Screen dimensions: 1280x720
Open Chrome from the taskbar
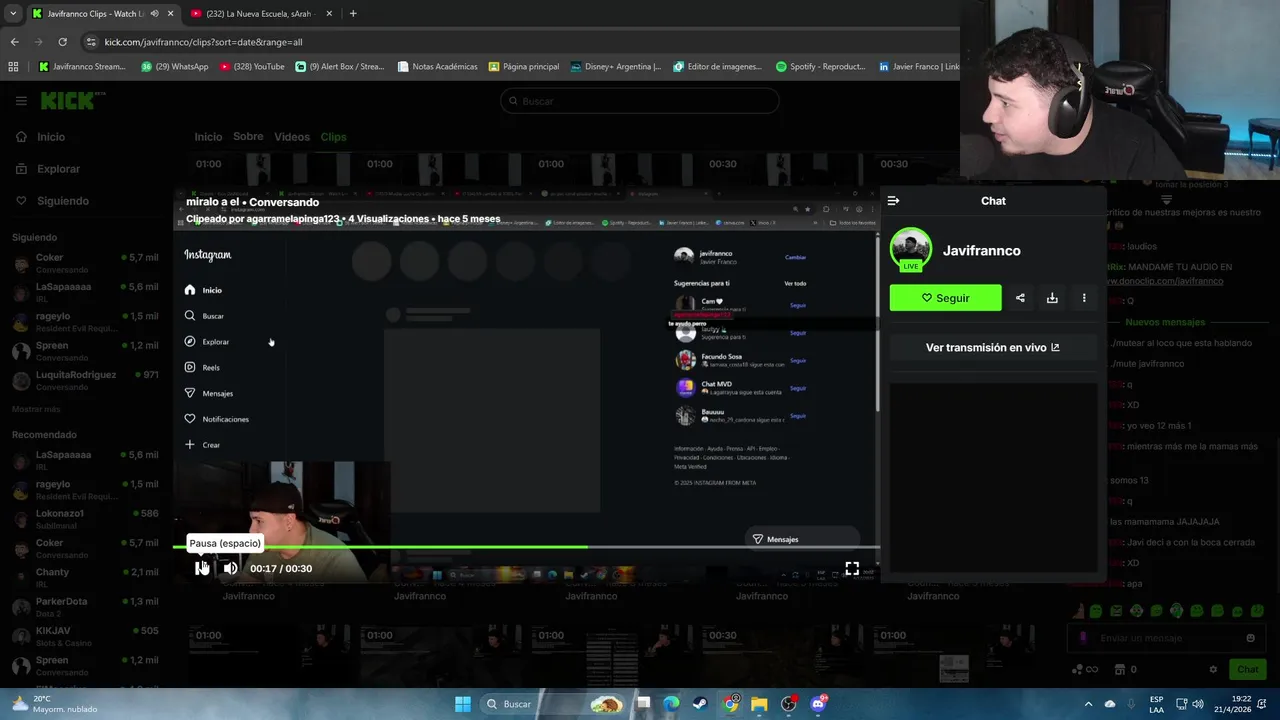point(731,704)
